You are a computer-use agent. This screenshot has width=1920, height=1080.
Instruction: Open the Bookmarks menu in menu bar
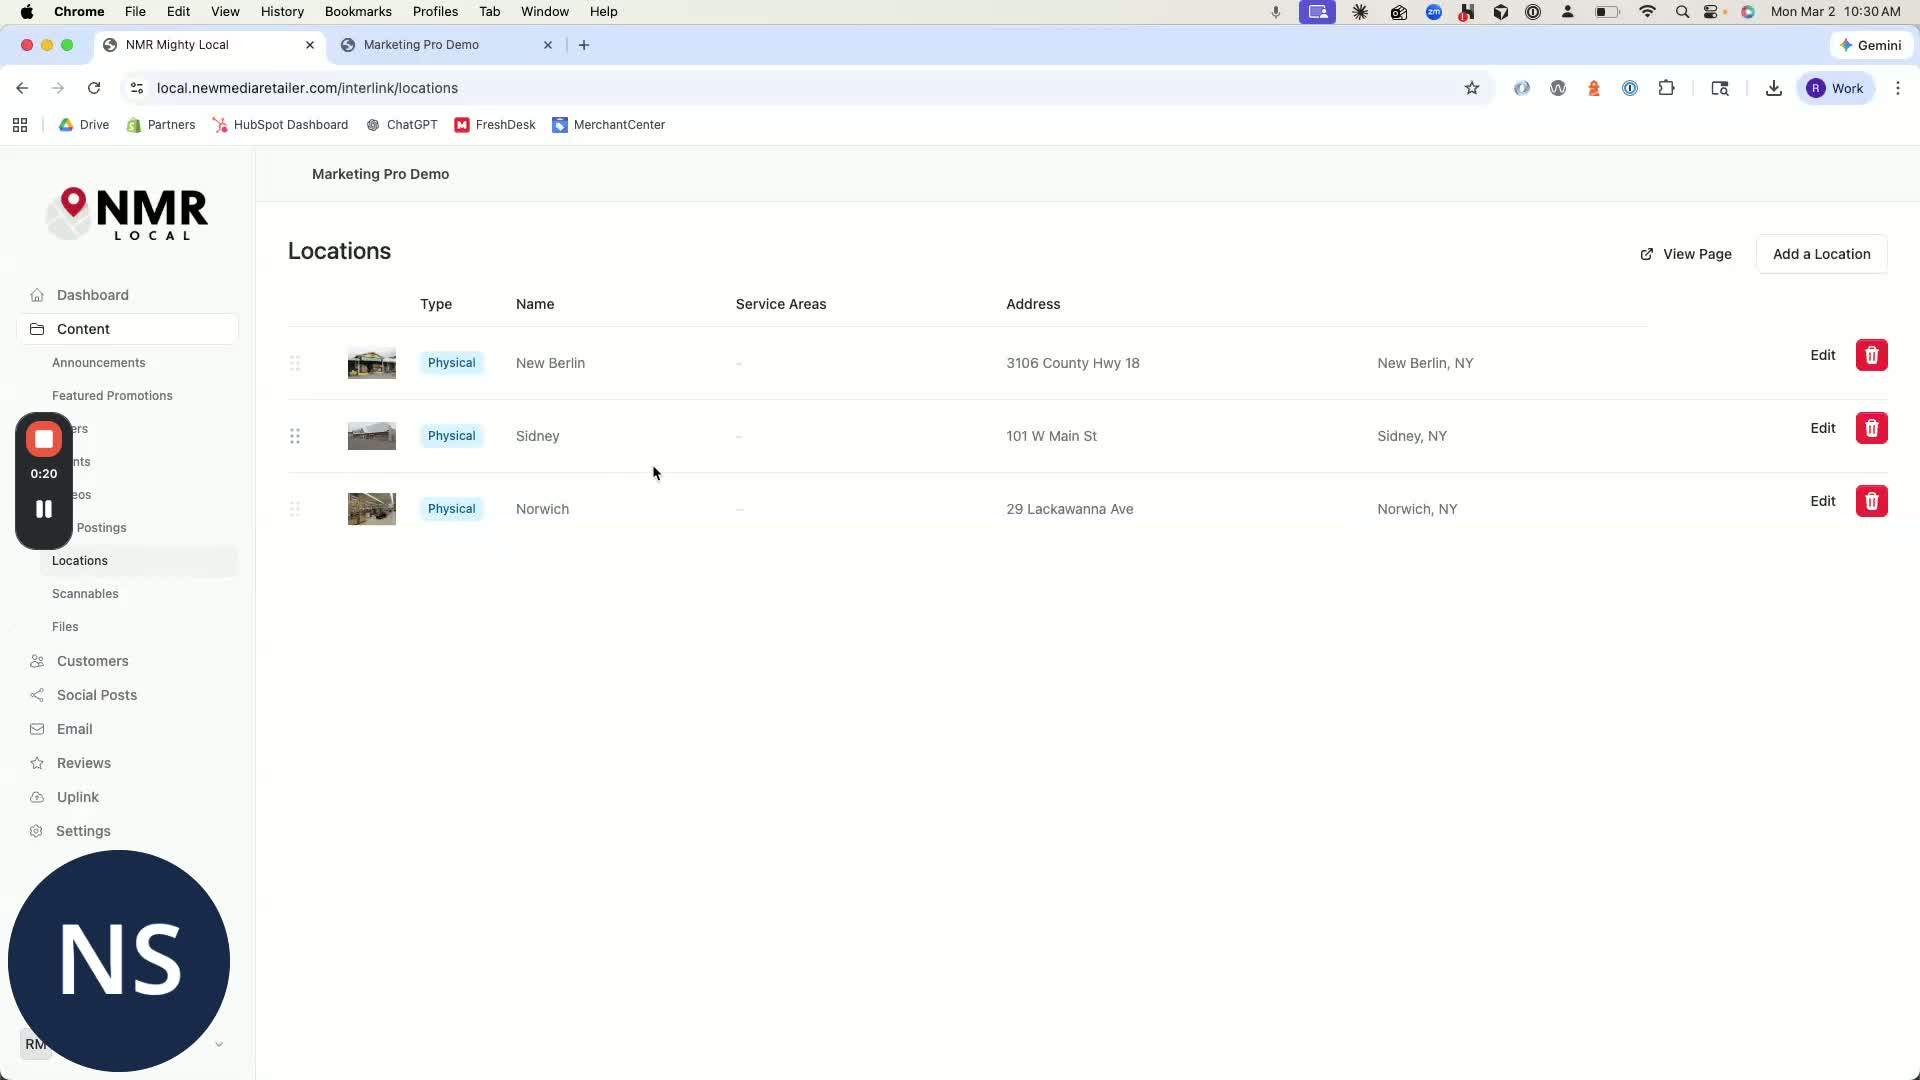pyautogui.click(x=358, y=12)
